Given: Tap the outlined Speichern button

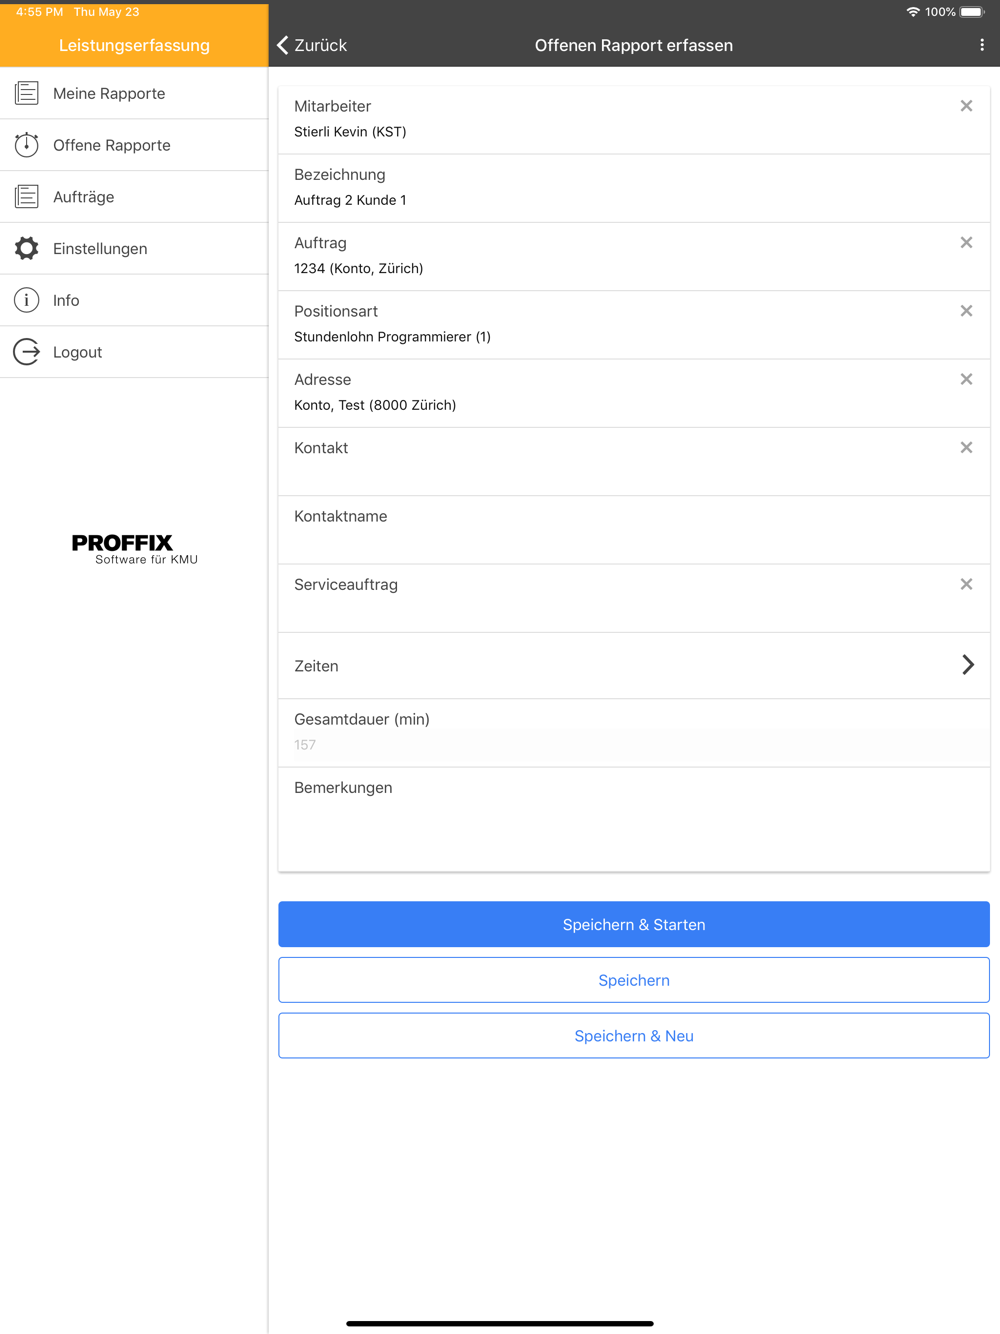Looking at the screenshot, I should (x=634, y=980).
